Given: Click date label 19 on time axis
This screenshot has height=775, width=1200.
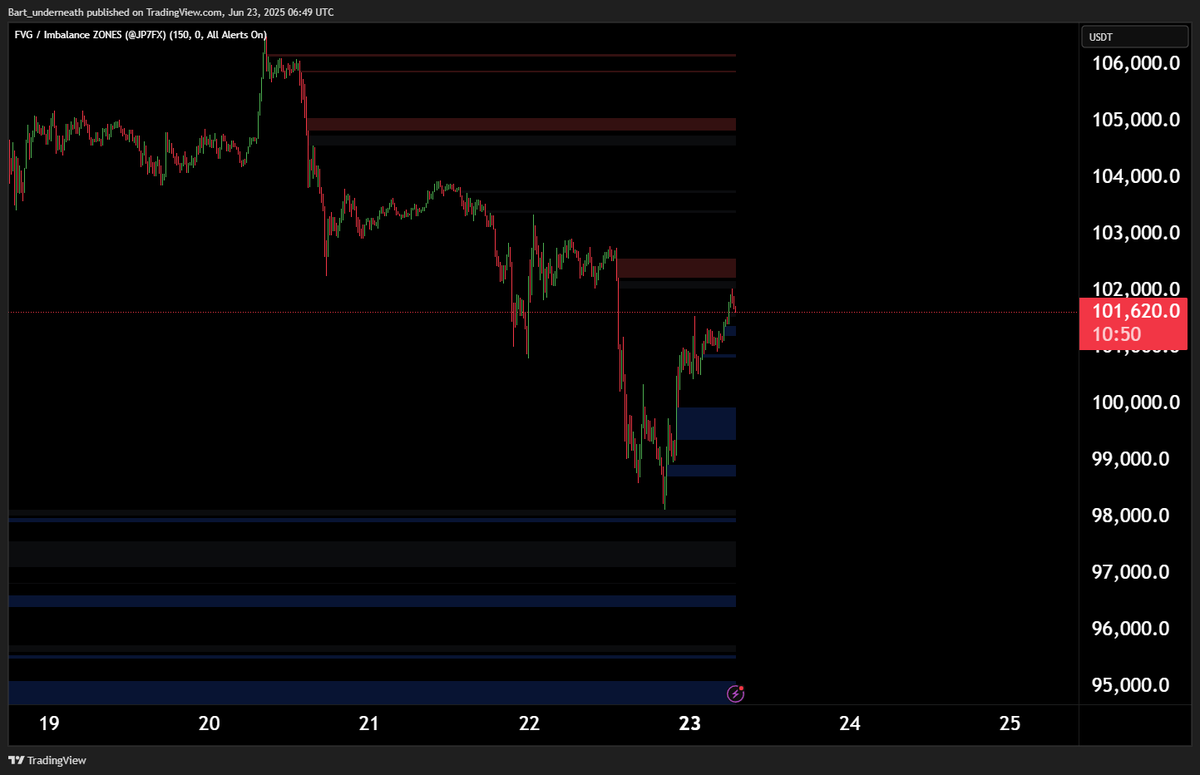Looking at the screenshot, I should click(x=49, y=723).
